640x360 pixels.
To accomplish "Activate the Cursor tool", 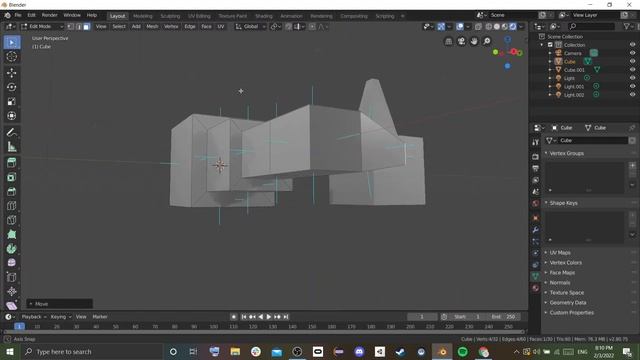I will tap(12, 57).
